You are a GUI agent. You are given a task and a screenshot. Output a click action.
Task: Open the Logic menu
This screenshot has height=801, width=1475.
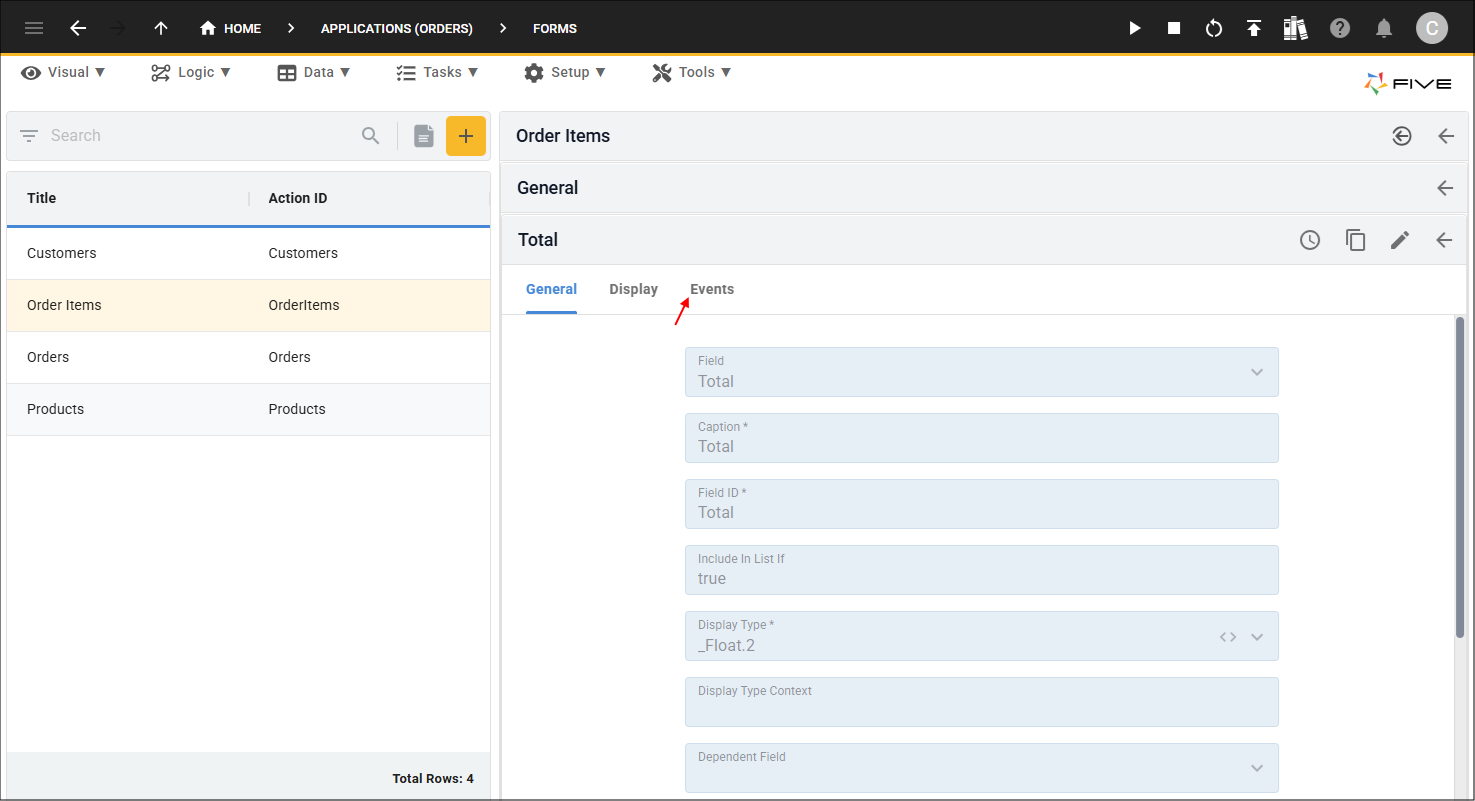coord(191,72)
